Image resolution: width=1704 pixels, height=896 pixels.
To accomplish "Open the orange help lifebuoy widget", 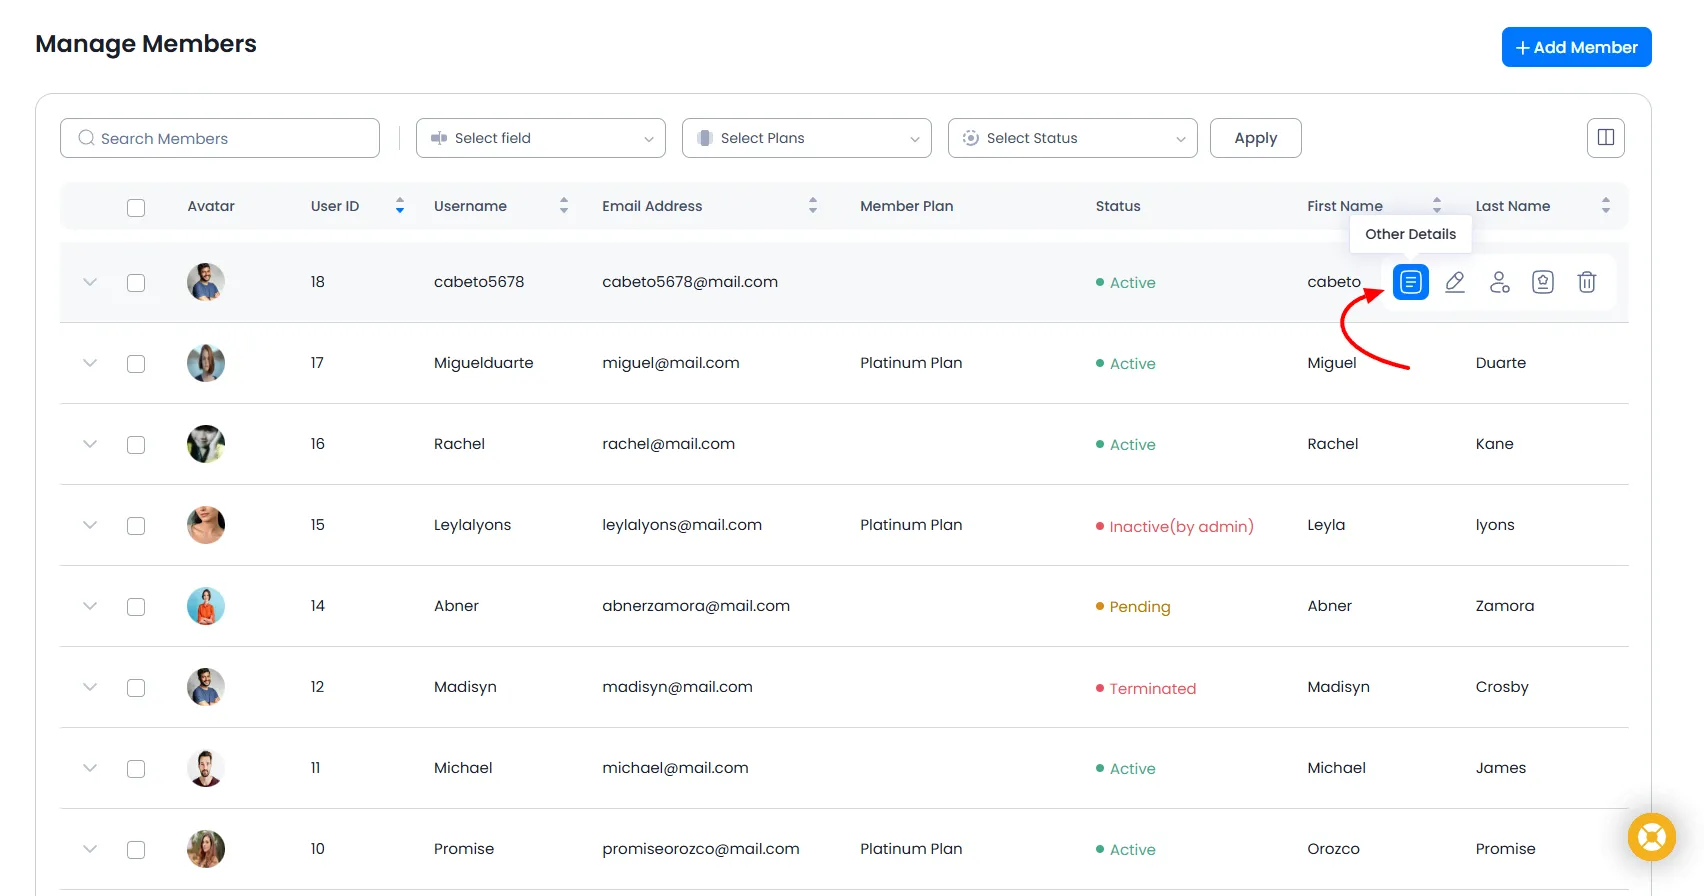I will (x=1651, y=837).
